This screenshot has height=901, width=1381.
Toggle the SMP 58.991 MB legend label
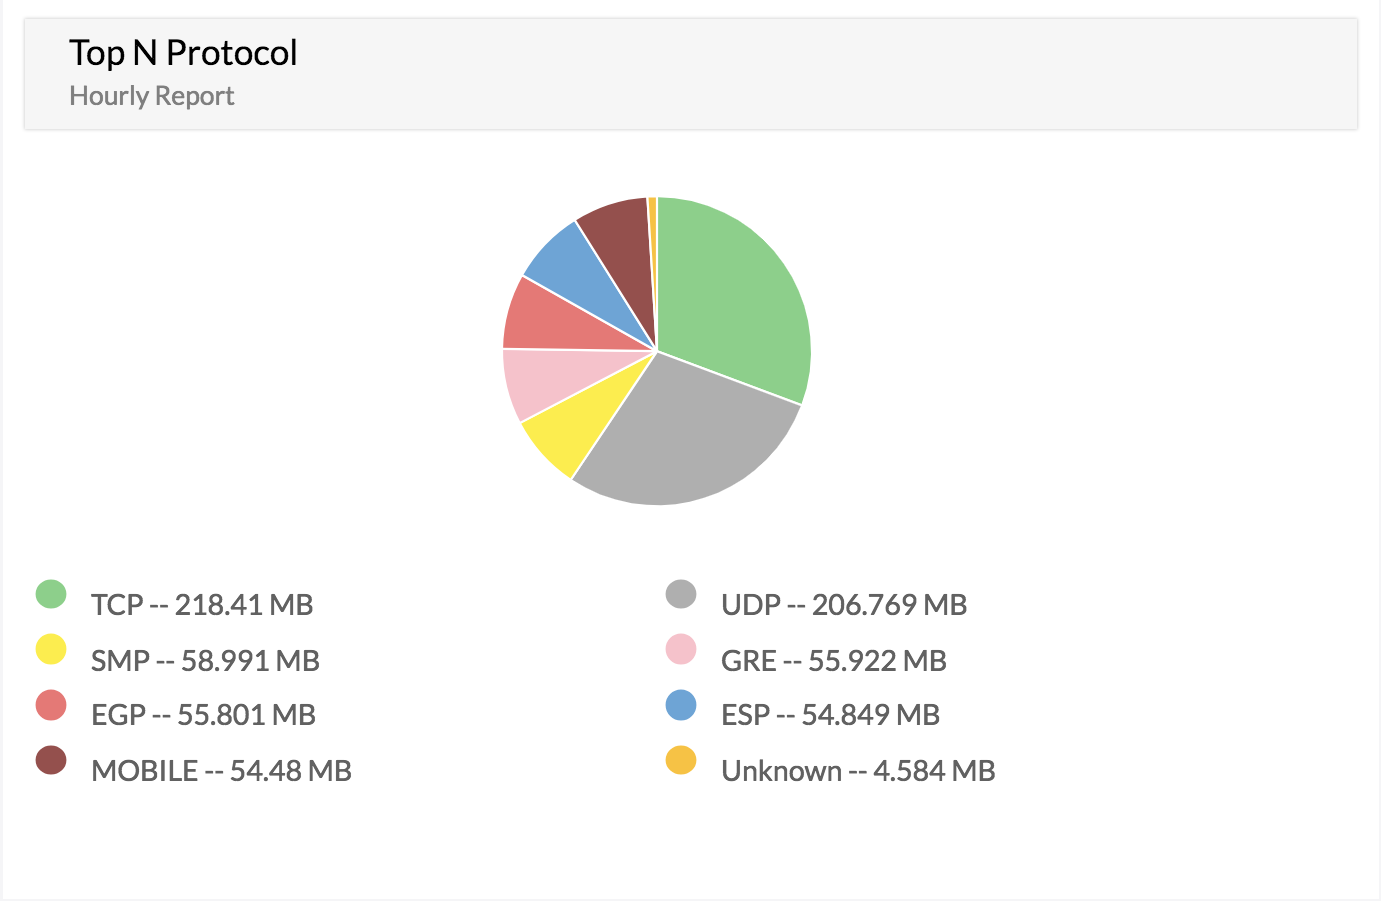[x=205, y=661]
